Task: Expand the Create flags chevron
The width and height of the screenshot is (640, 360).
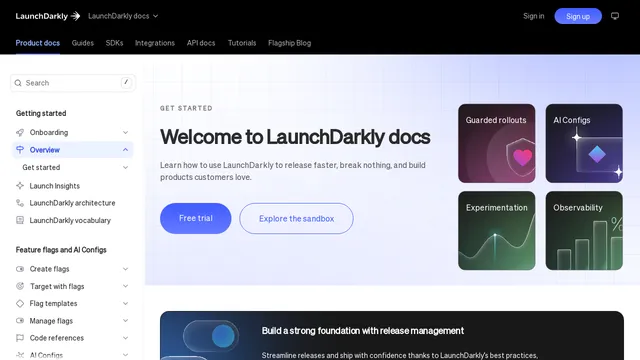Action: [125, 269]
